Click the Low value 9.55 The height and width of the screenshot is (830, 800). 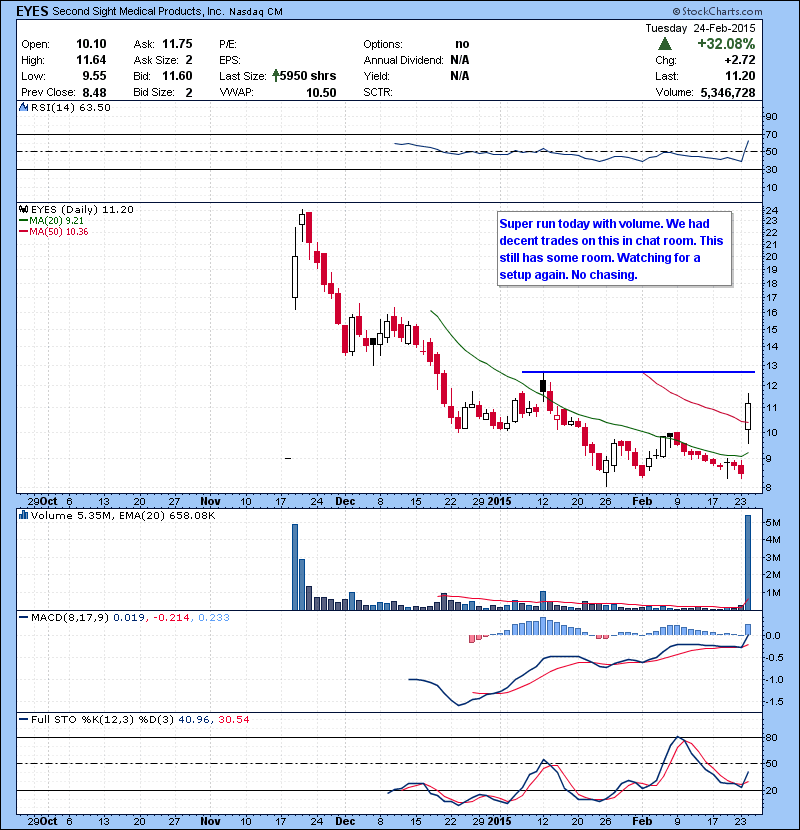pos(94,76)
